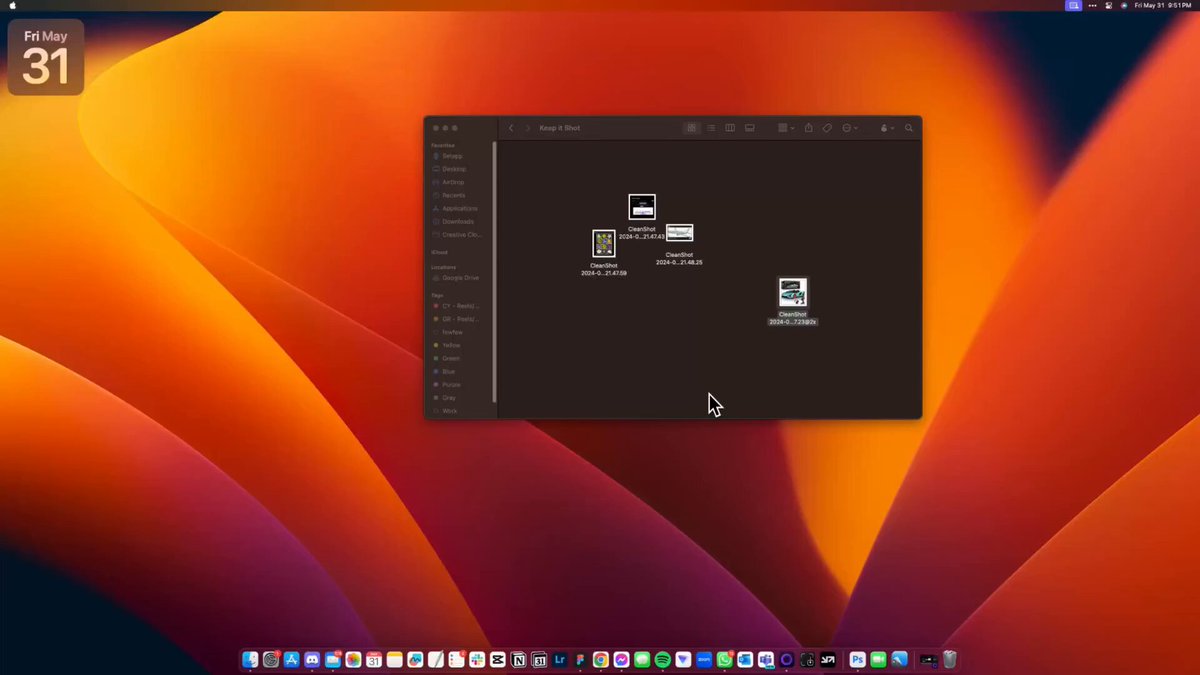This screenshot has width=1200, height=675.
Task: Open Setapp in Finder sidebar
Action: pos(453,156)
